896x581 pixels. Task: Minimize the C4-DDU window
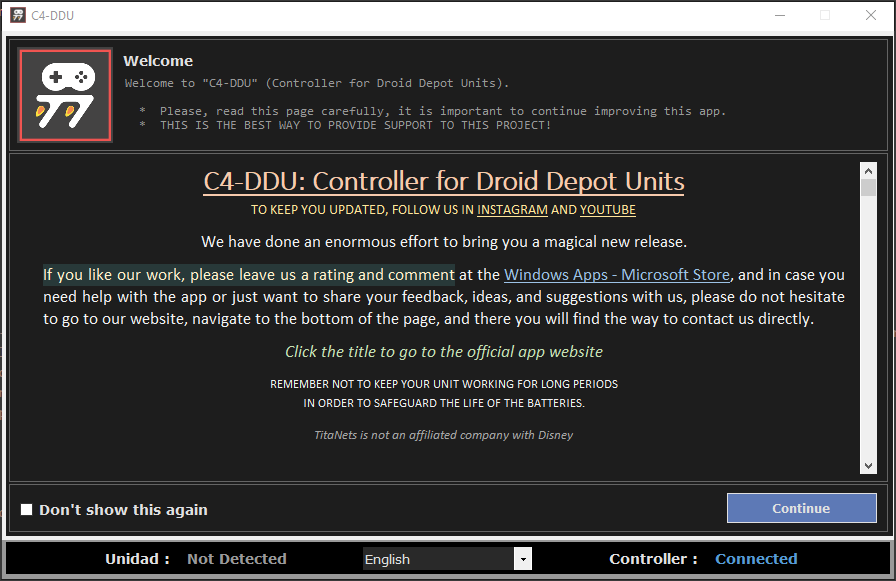click(x=780, y=15)
